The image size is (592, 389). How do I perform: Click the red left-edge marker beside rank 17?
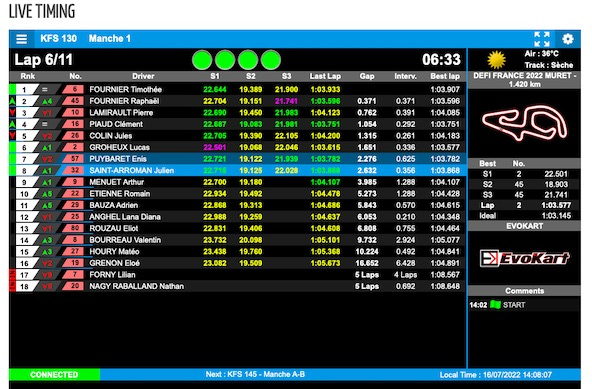click(12, 275)
